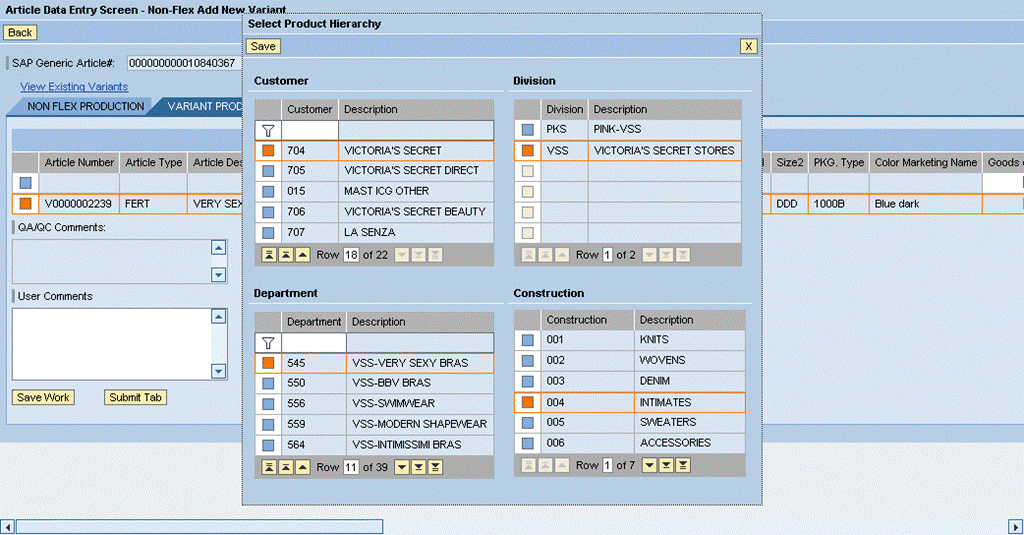
Task: Click left arrow of horizontal scrollbar
Action: (8, 527)
